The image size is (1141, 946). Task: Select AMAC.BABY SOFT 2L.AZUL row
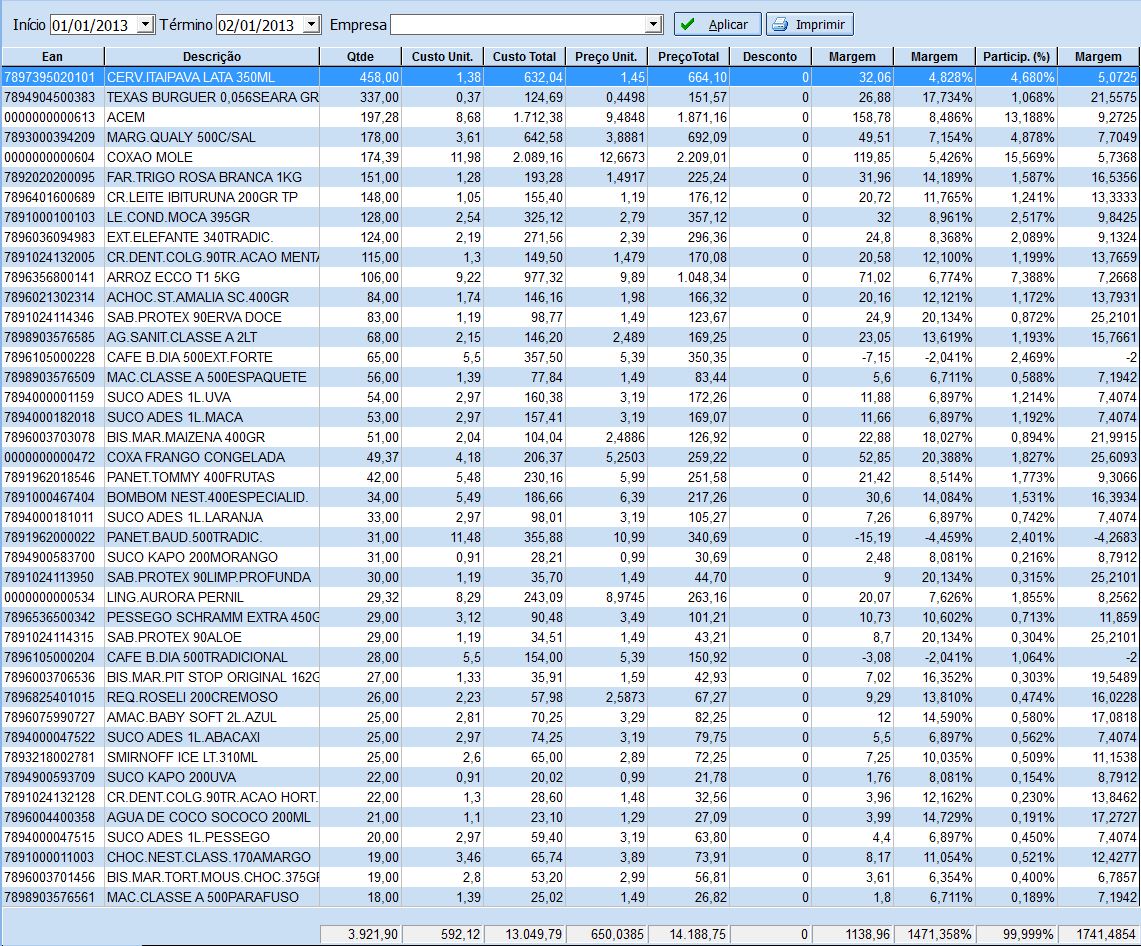[x=570, y=718]
